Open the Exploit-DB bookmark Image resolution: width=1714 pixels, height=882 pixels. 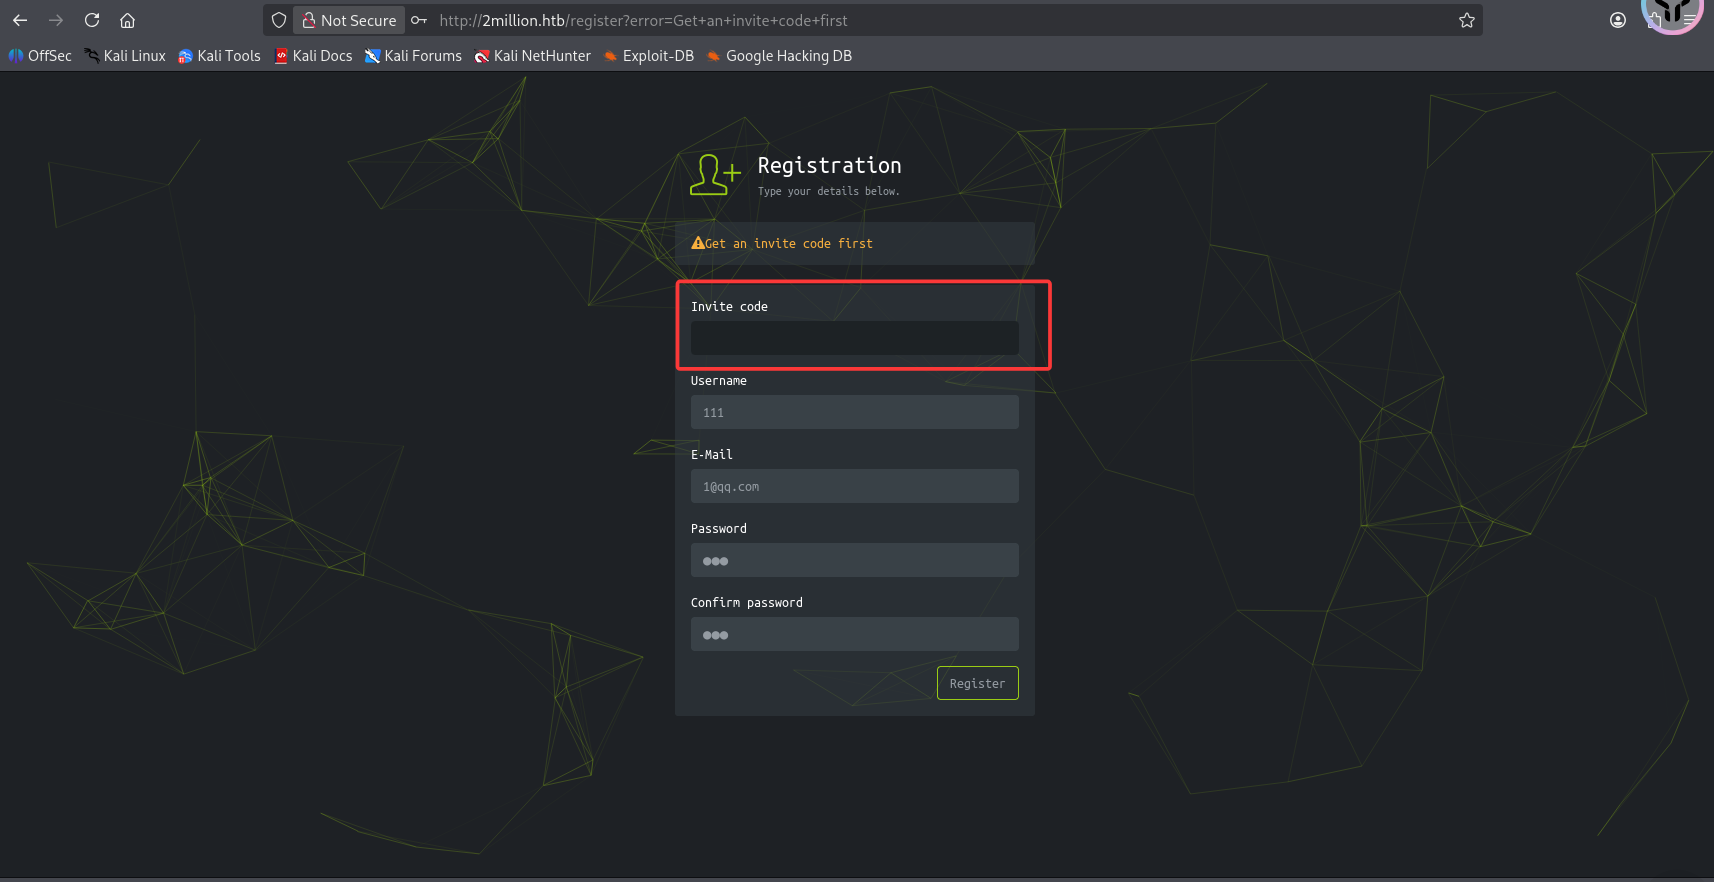(x=649, y=56)
